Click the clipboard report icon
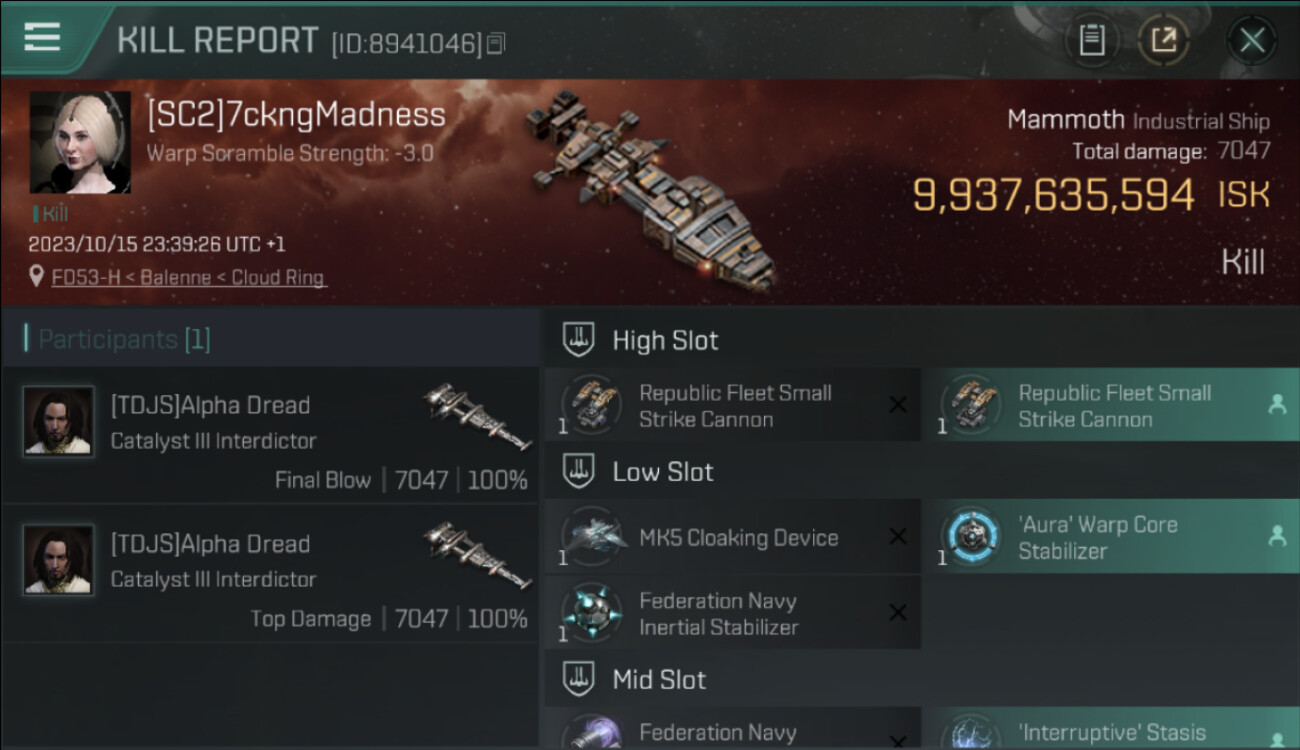Screen dimensions: 1300x750 [1091, 41]
